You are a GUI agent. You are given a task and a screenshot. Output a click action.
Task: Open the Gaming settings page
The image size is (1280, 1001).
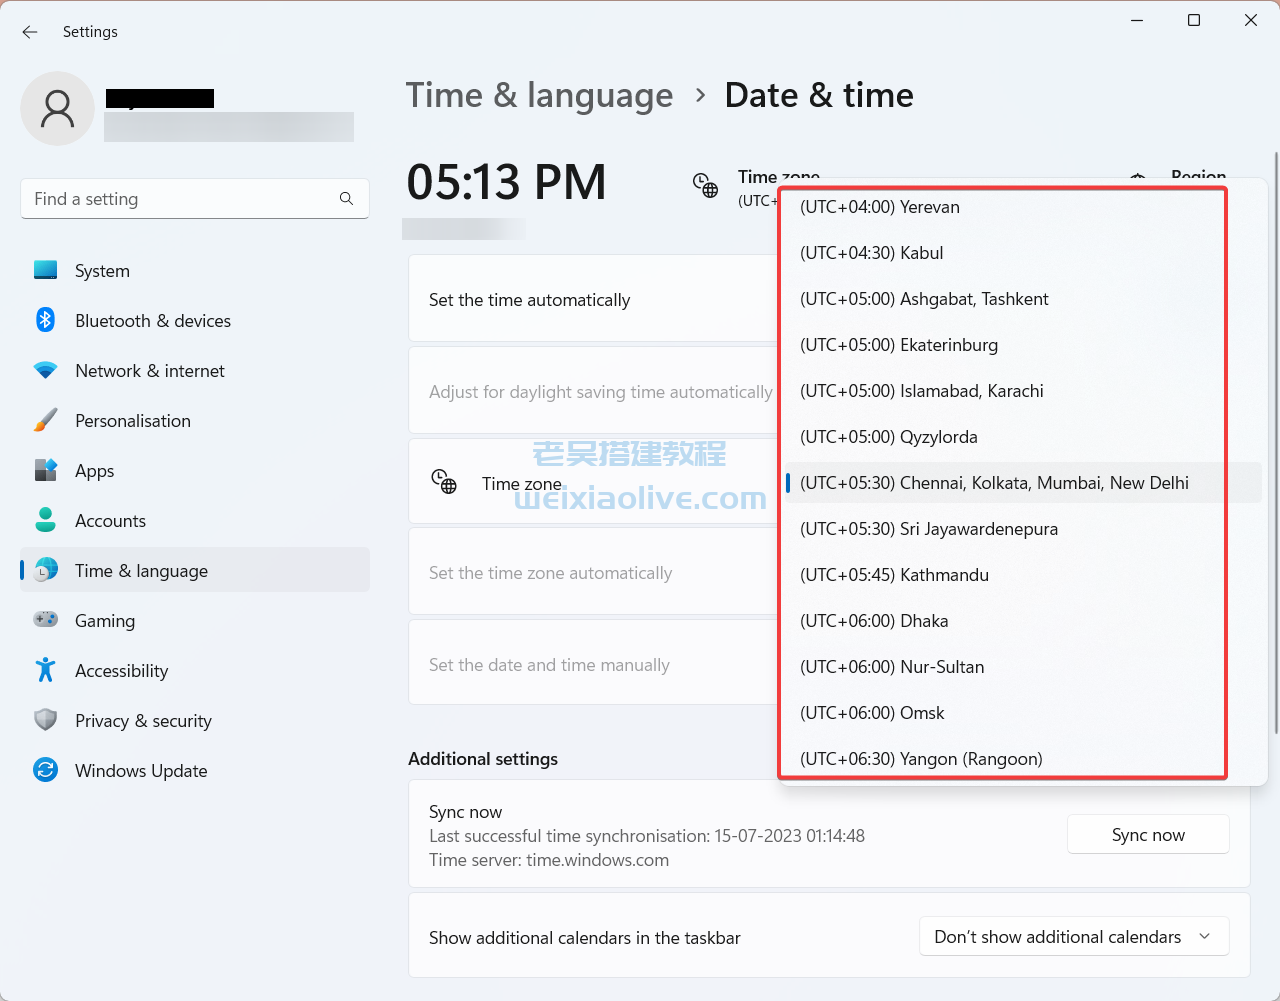[104, 621]
